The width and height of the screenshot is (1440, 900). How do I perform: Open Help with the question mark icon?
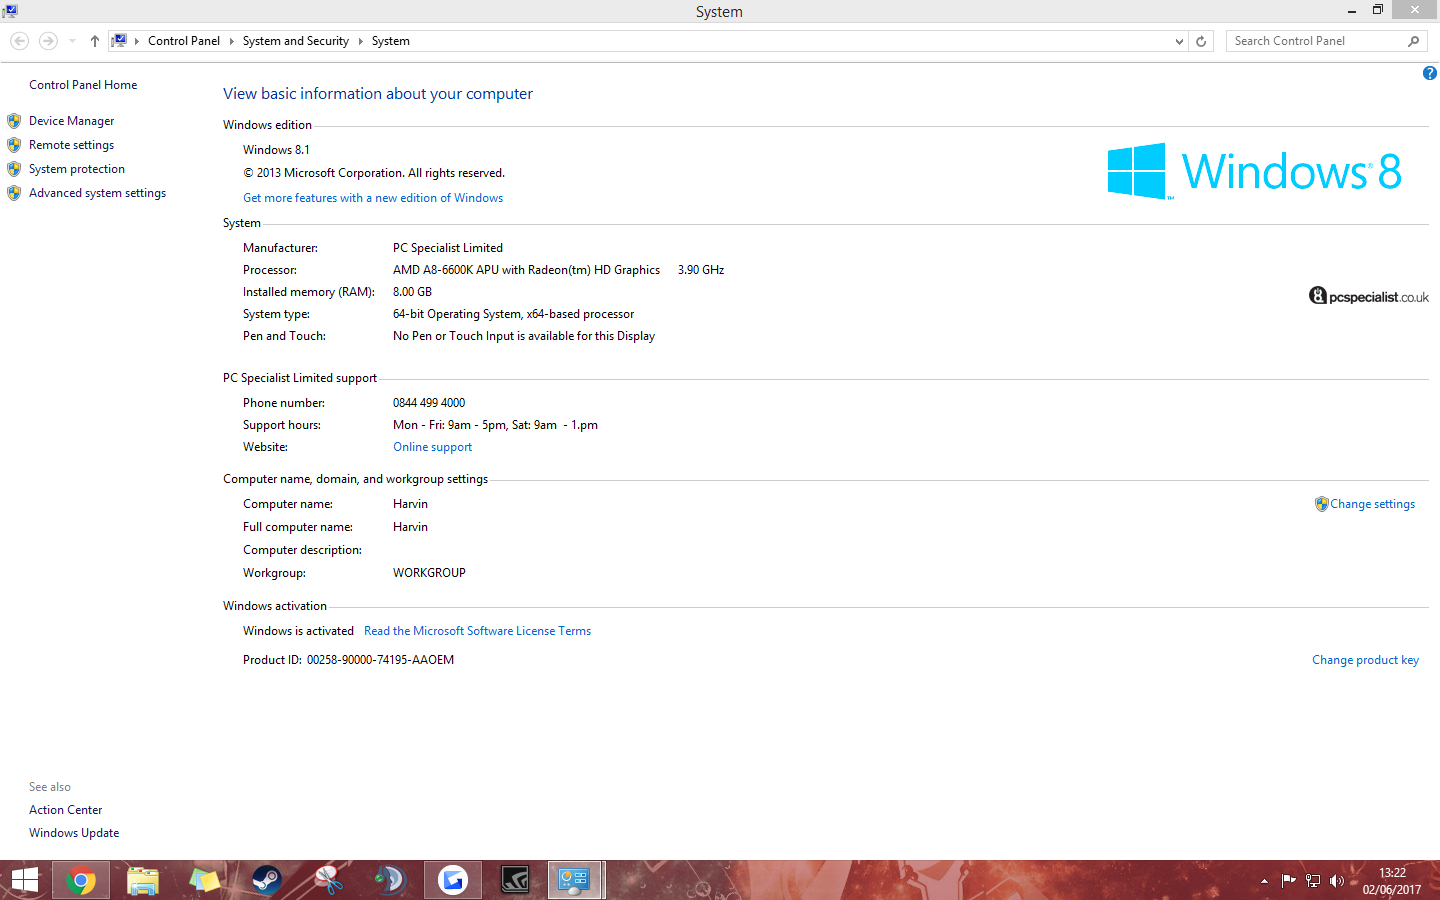[1430, 73]
